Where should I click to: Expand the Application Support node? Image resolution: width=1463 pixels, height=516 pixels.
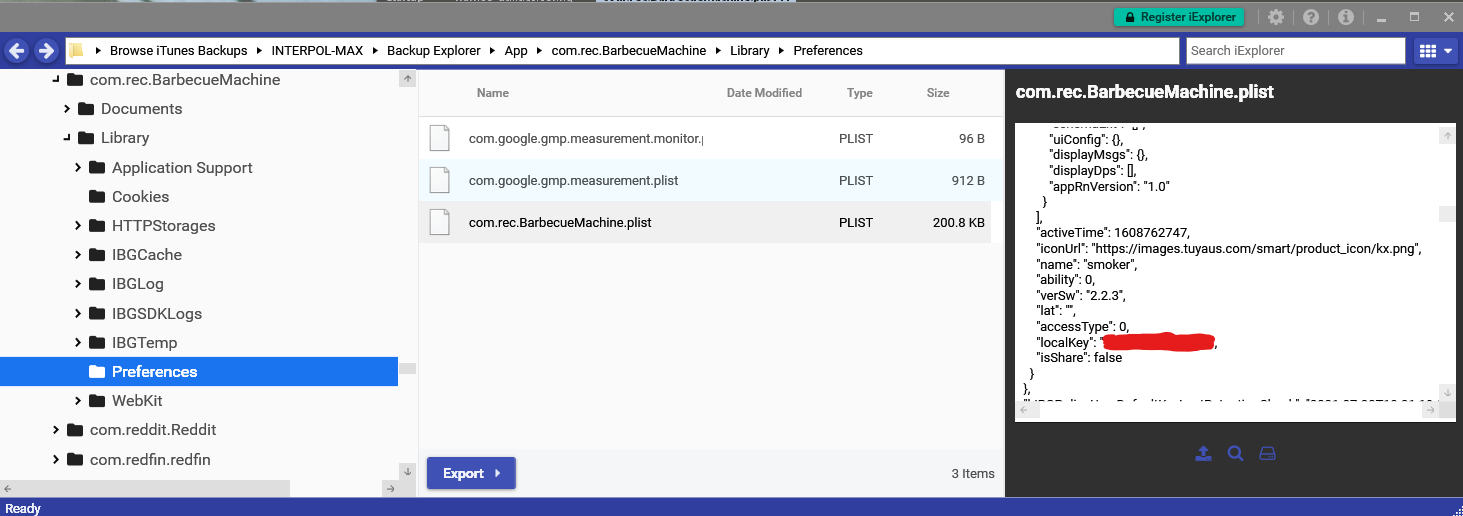pos(78,168)
